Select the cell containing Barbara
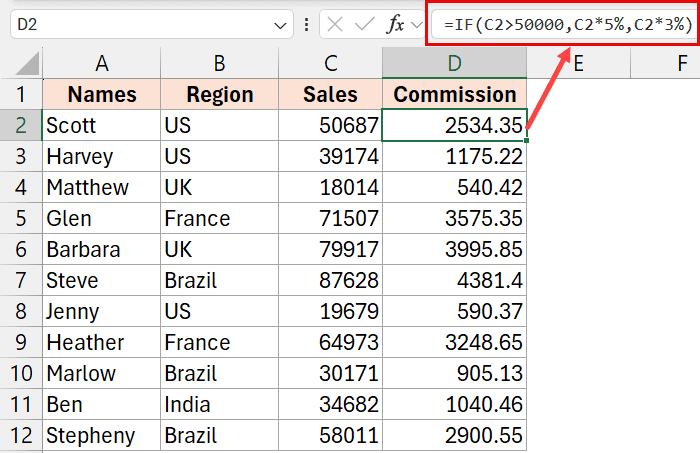Image resolution: width=700 pixels, height=453 pixels. [102, 249]
